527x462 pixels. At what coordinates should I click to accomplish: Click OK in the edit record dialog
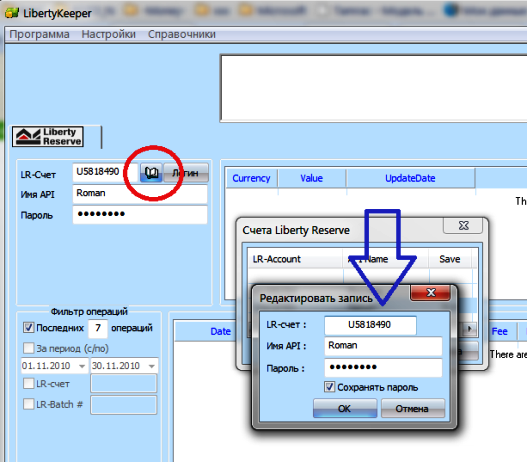pos(345,408)
